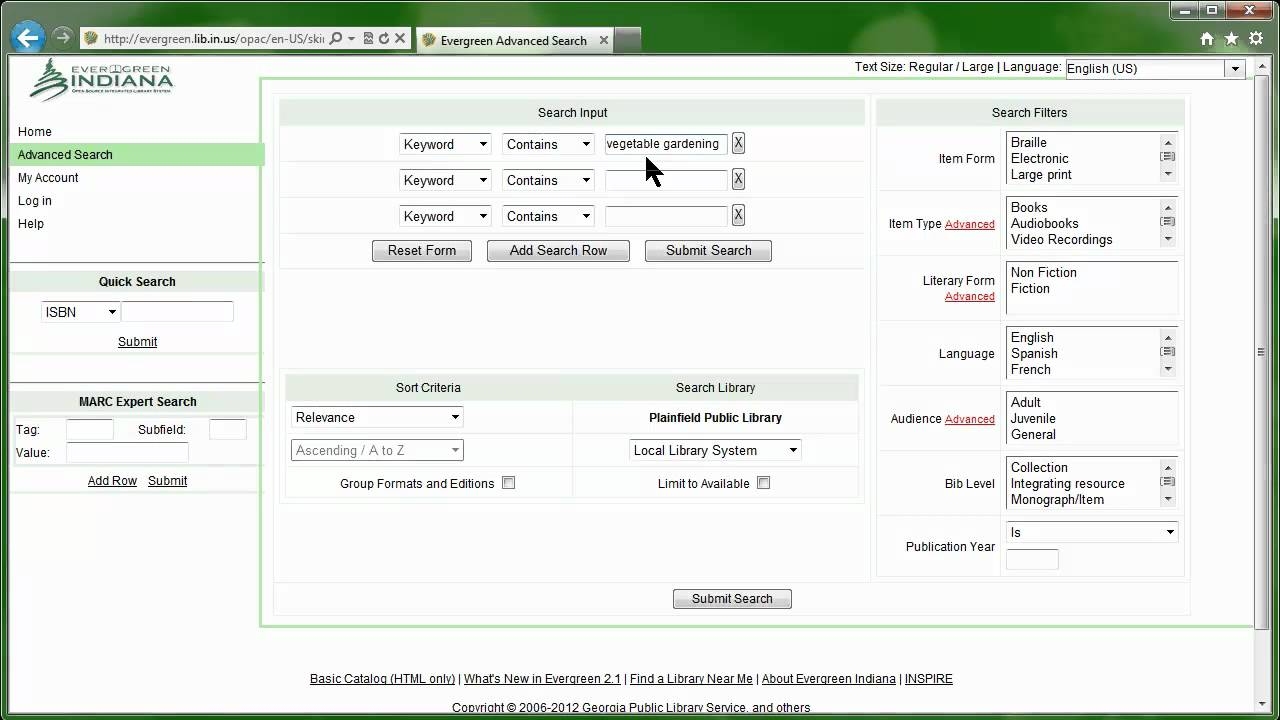Open Publication Year Is dropdown
Screen dimensions: 1280x720
coord(1092,532)
